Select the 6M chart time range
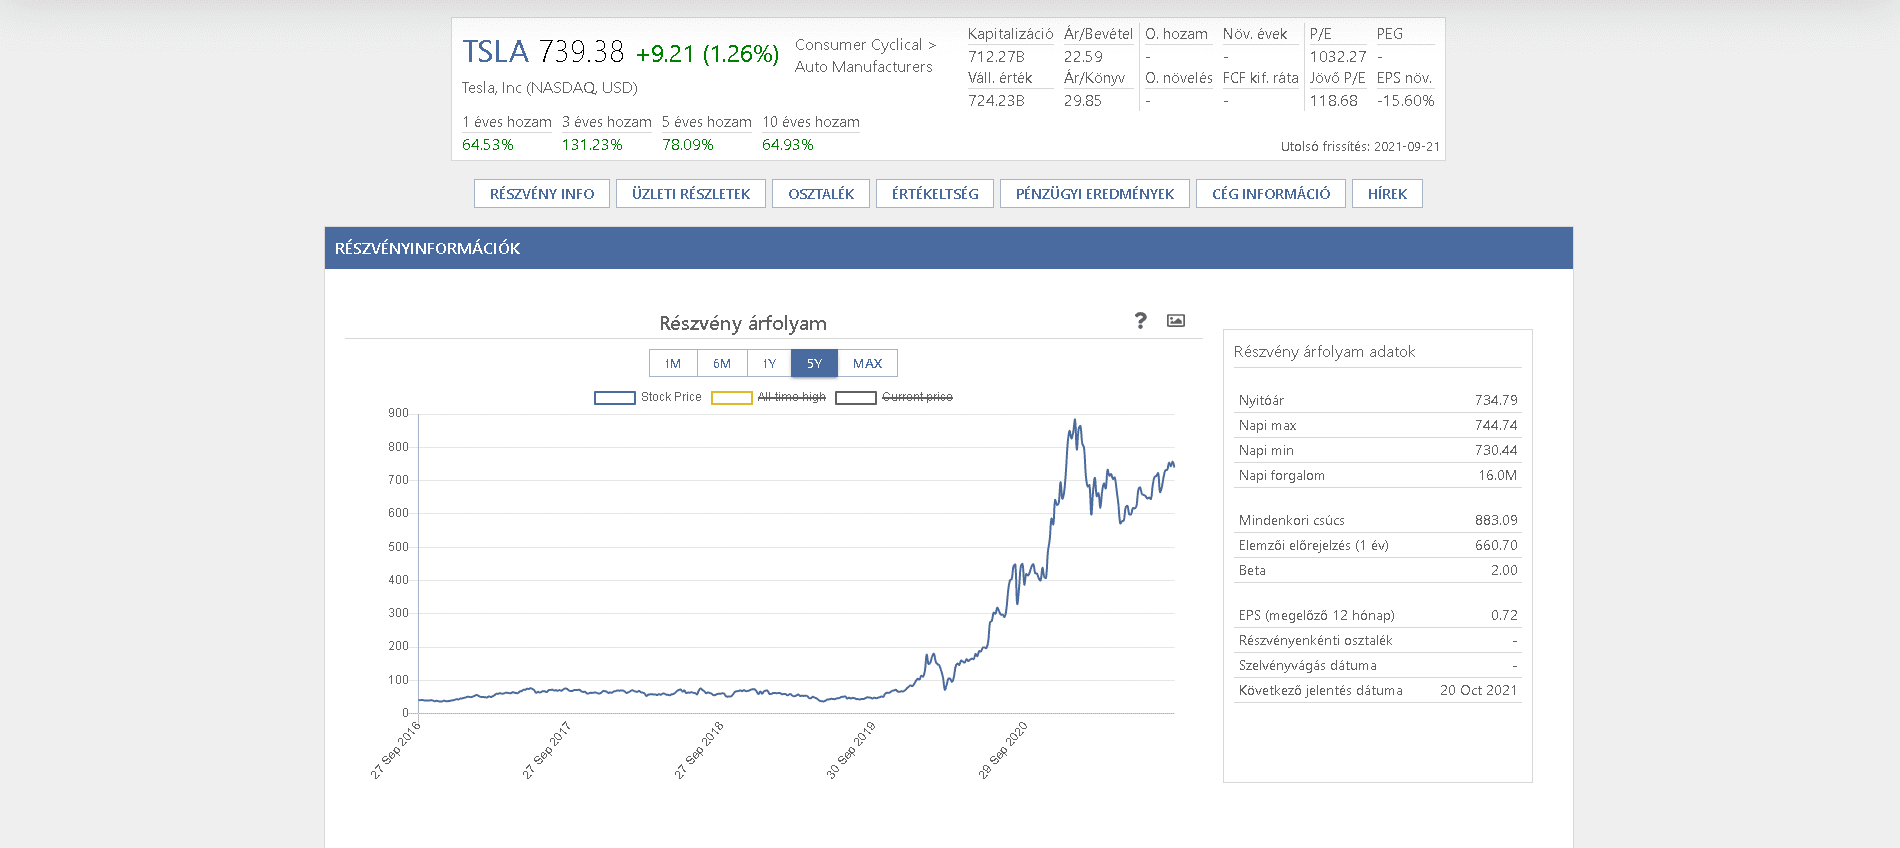The width and height of the screenshot is (1900, 848). pos(722,363)
